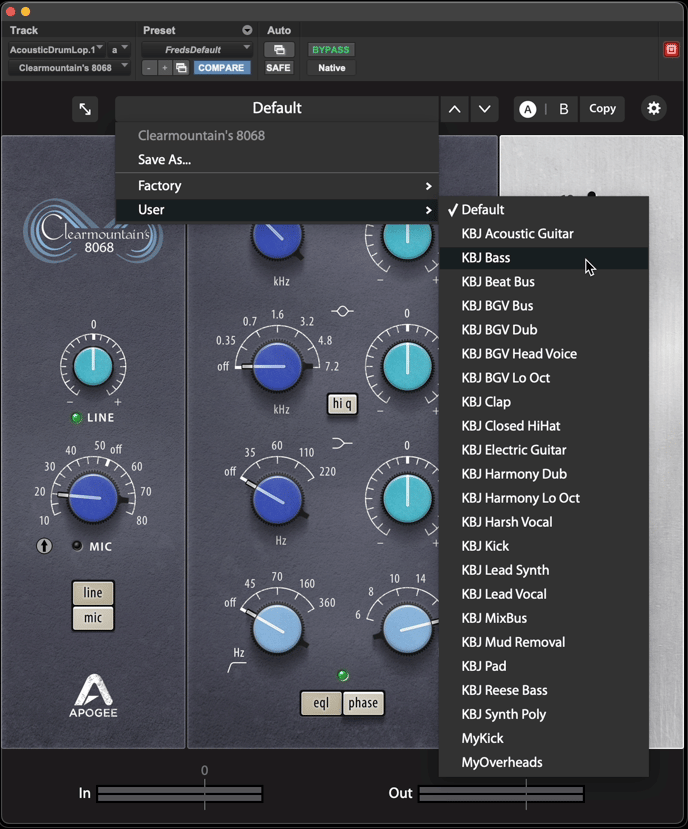688x829 pixels.
Task: Click the Default preset name header
Action: pos(277,108)
